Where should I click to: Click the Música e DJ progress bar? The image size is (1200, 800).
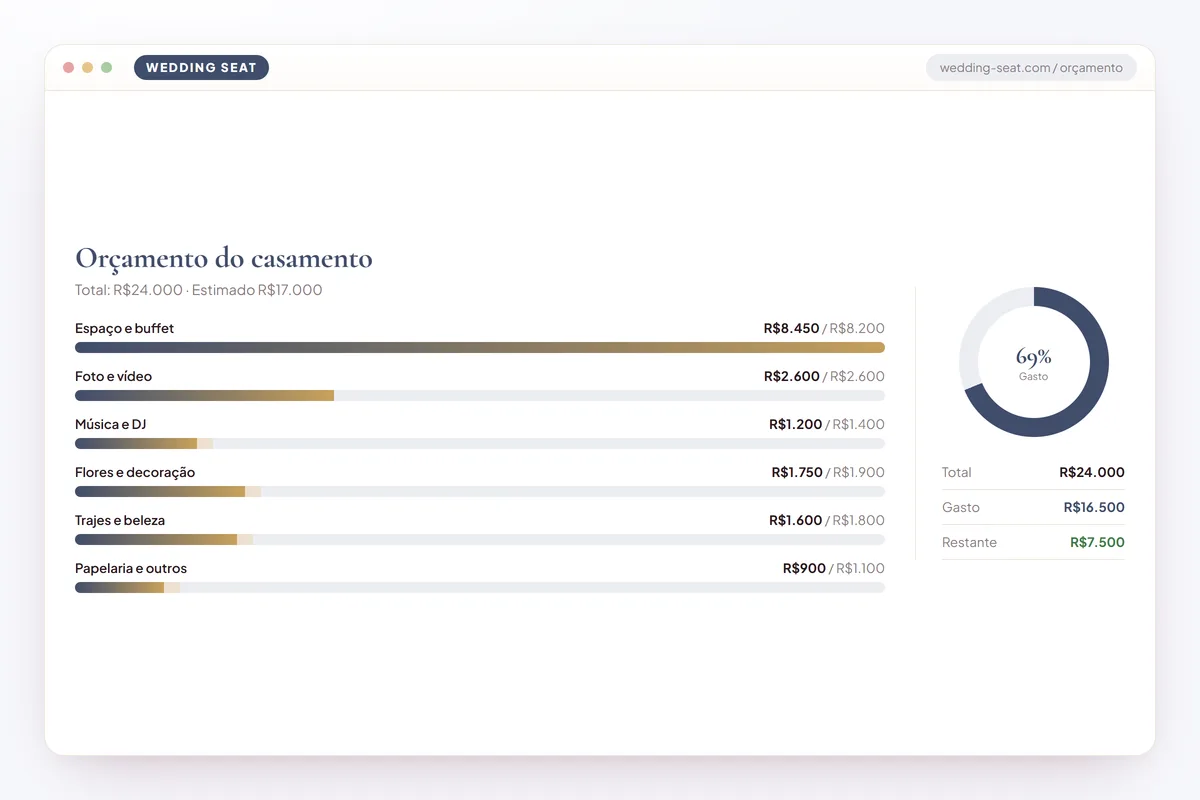pos(480,444)
